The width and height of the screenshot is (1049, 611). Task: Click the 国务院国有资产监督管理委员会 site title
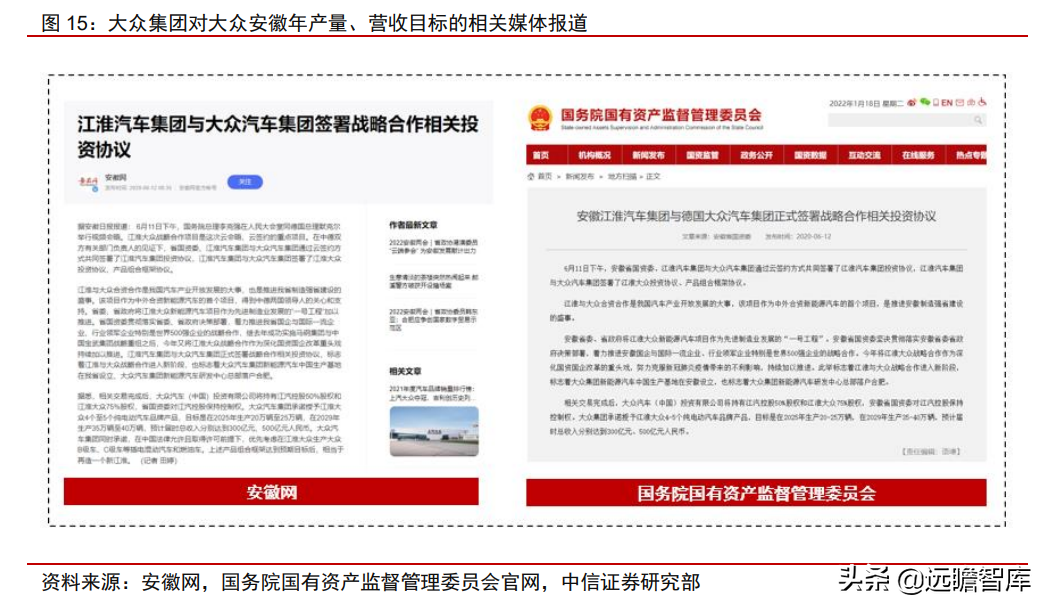coord(661,115)
